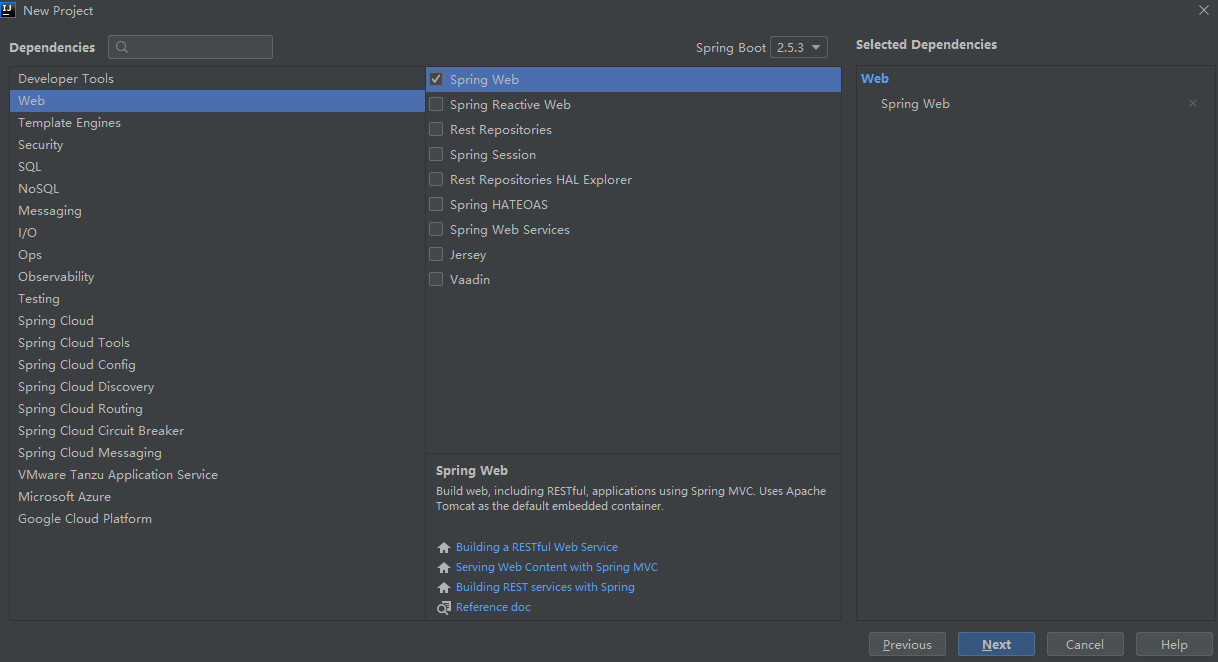Click the Next button
The height and width of the screenshot is (662, 1218).
[x=996, y=644]
